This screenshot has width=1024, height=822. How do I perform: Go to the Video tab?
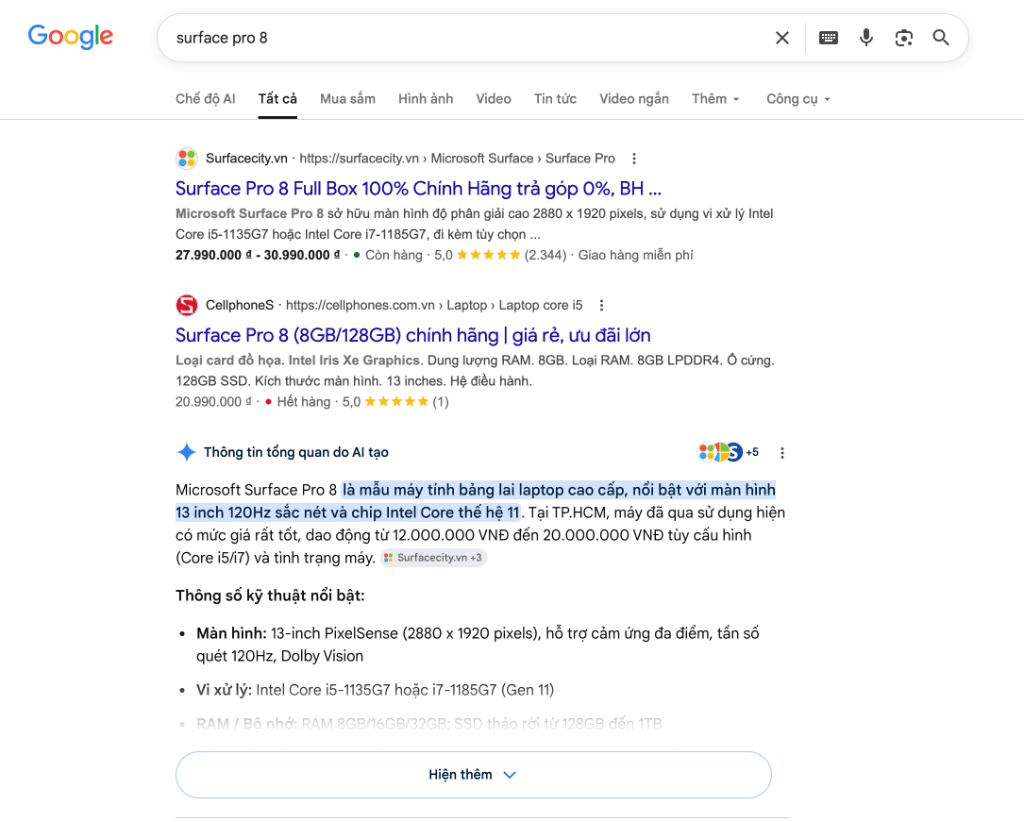[493, 99]
